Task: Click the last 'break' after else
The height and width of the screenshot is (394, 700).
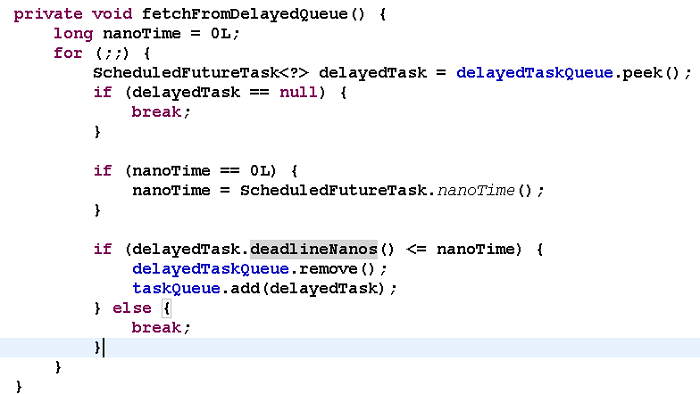Action: pyautogui.click(x=156, y=328)
